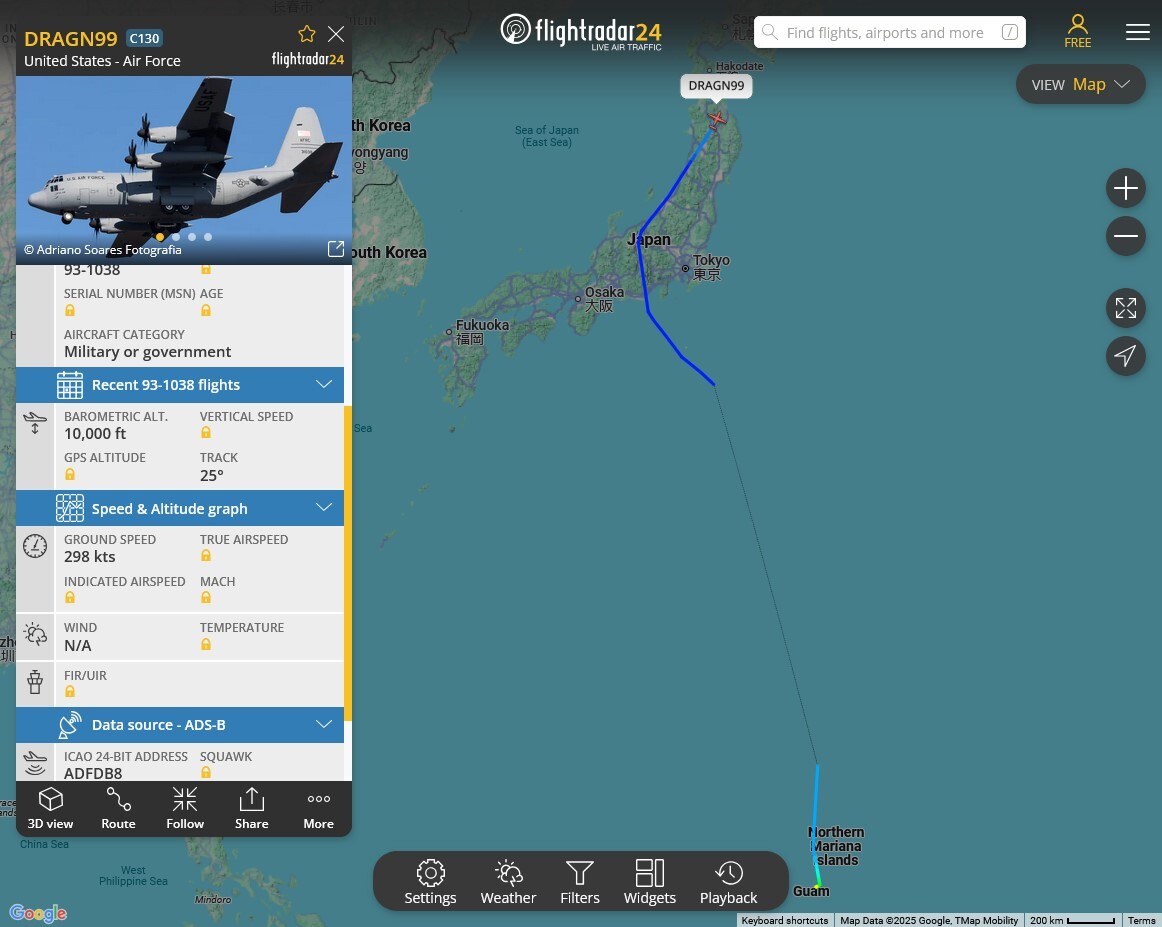Open the 3D view of DRAGN99
The image size is (1162, 927).
pyautogui.click(x=50, y=808)
